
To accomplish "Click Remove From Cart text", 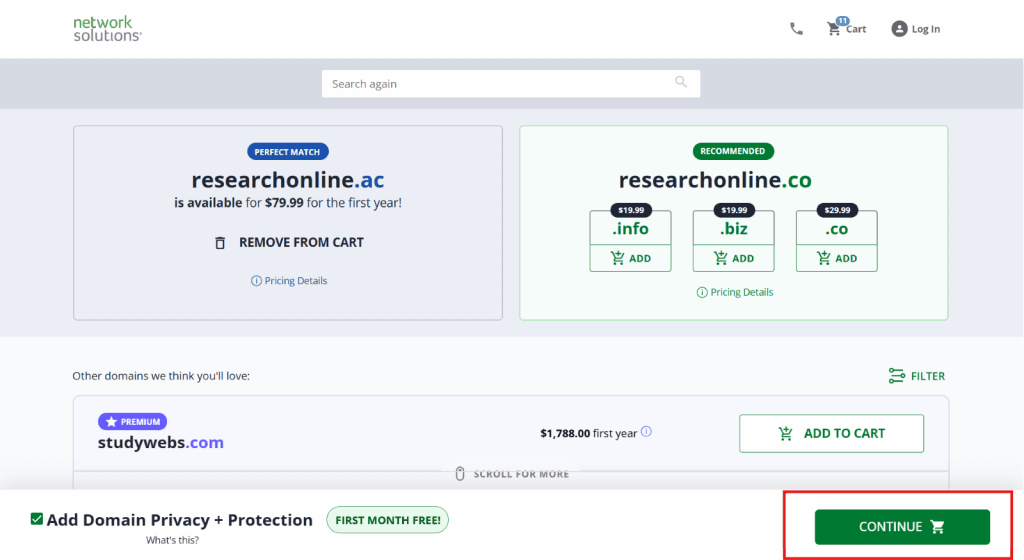I will 301,243.
